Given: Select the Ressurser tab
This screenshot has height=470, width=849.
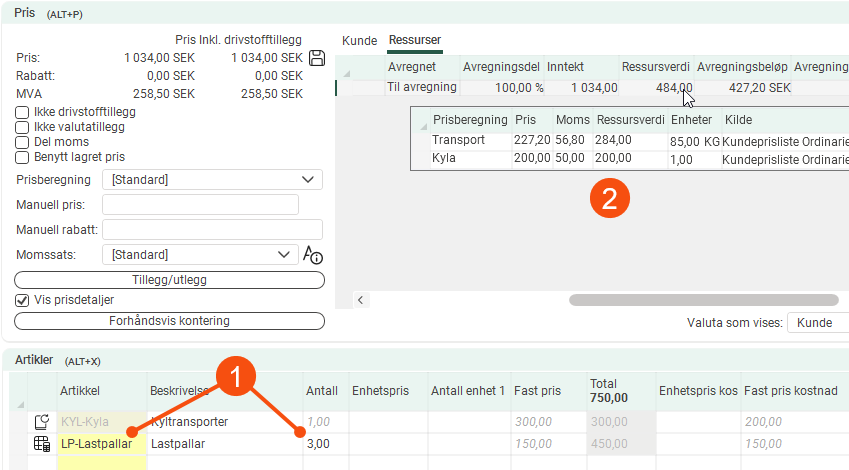Looking at the screenshot, I should point(414,40).
